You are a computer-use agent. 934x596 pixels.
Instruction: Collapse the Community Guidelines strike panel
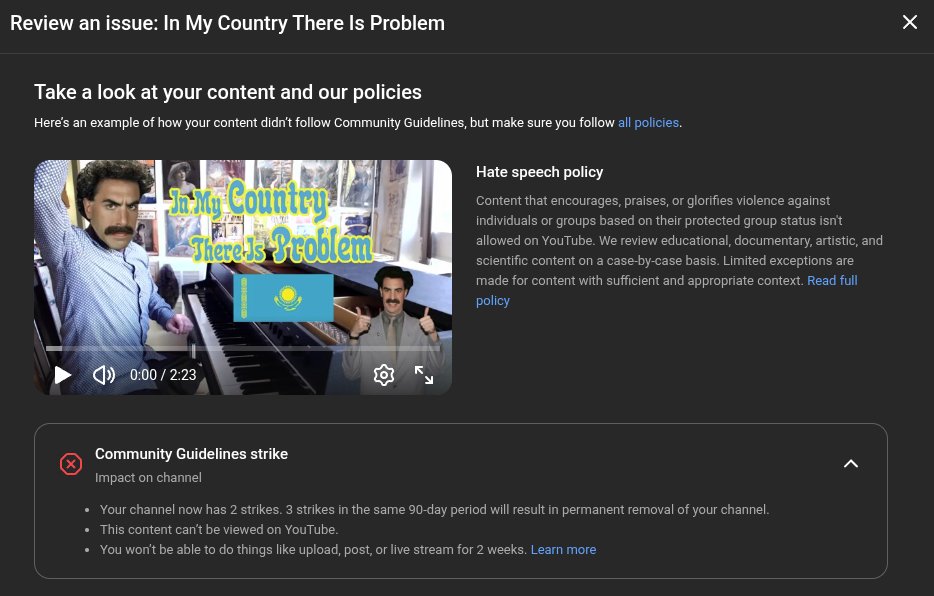851,463
